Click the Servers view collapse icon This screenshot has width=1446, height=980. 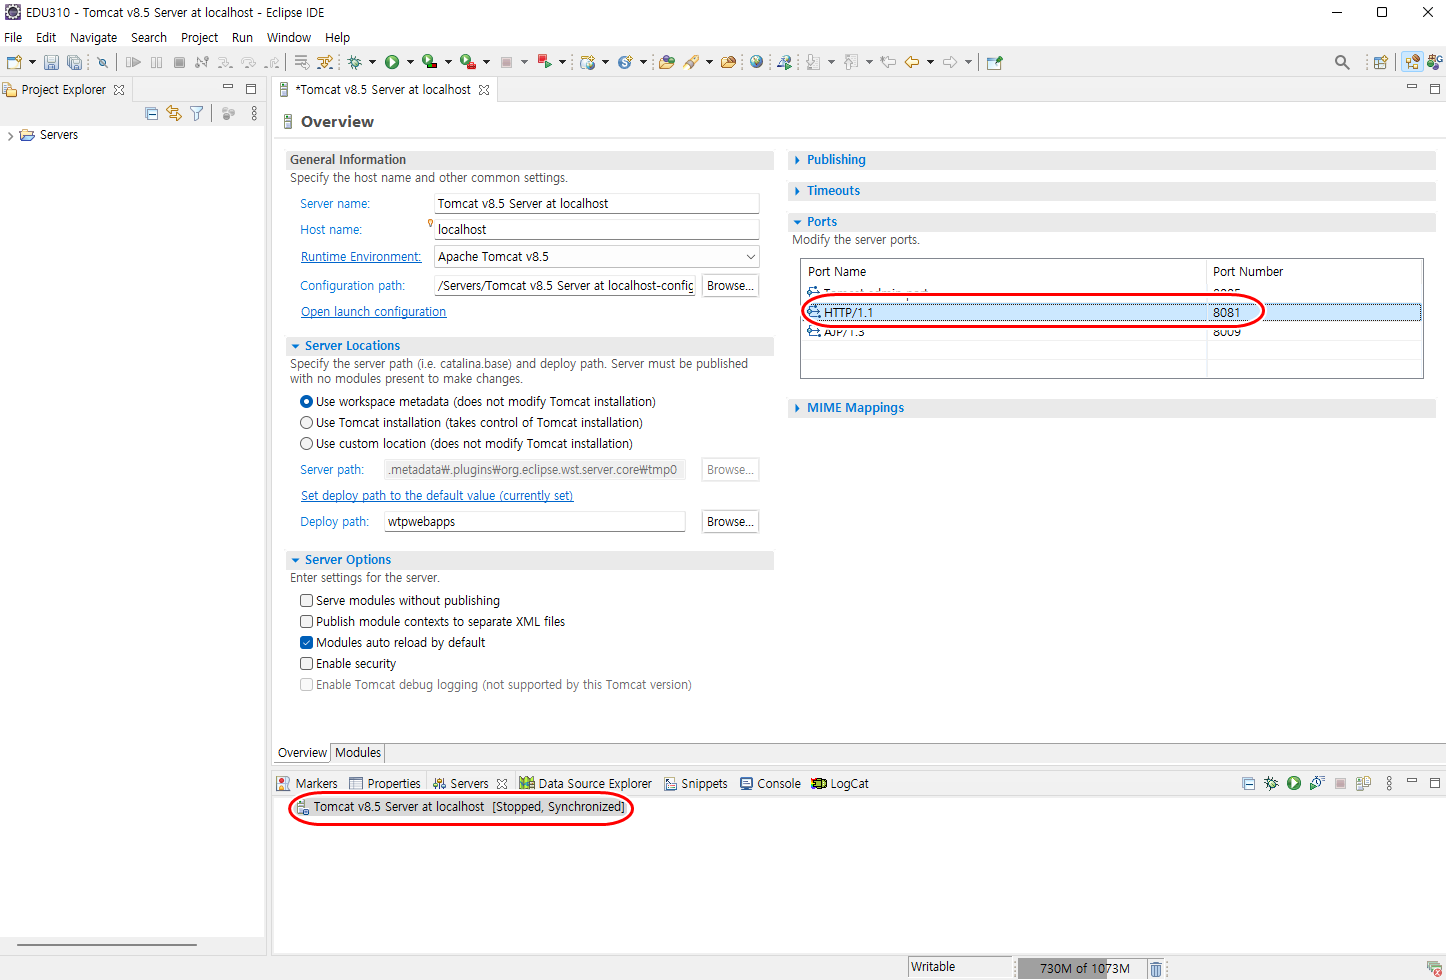coord(1248,783)
